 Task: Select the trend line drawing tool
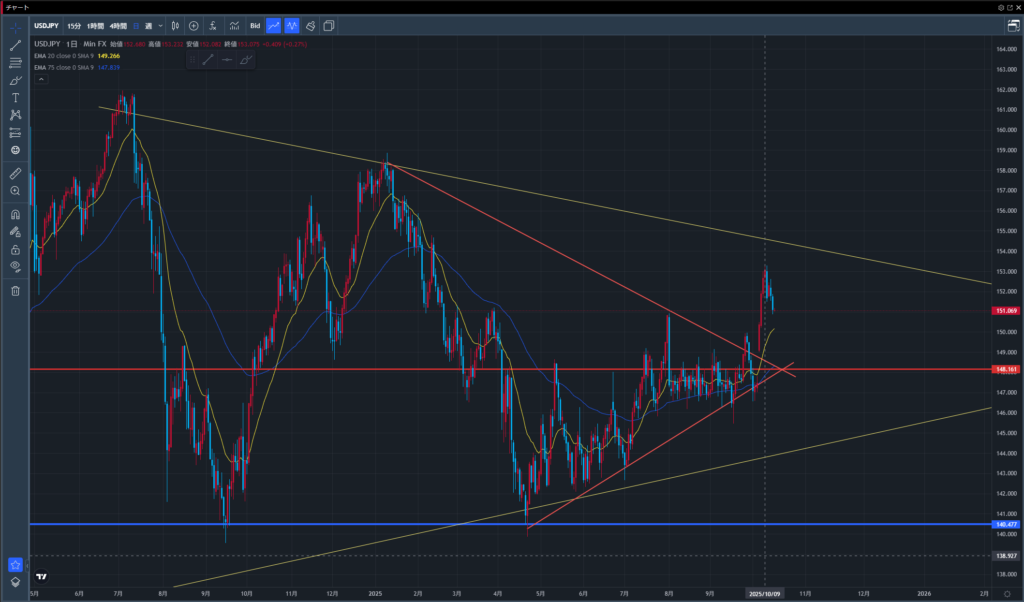click(x=15, y=45)
